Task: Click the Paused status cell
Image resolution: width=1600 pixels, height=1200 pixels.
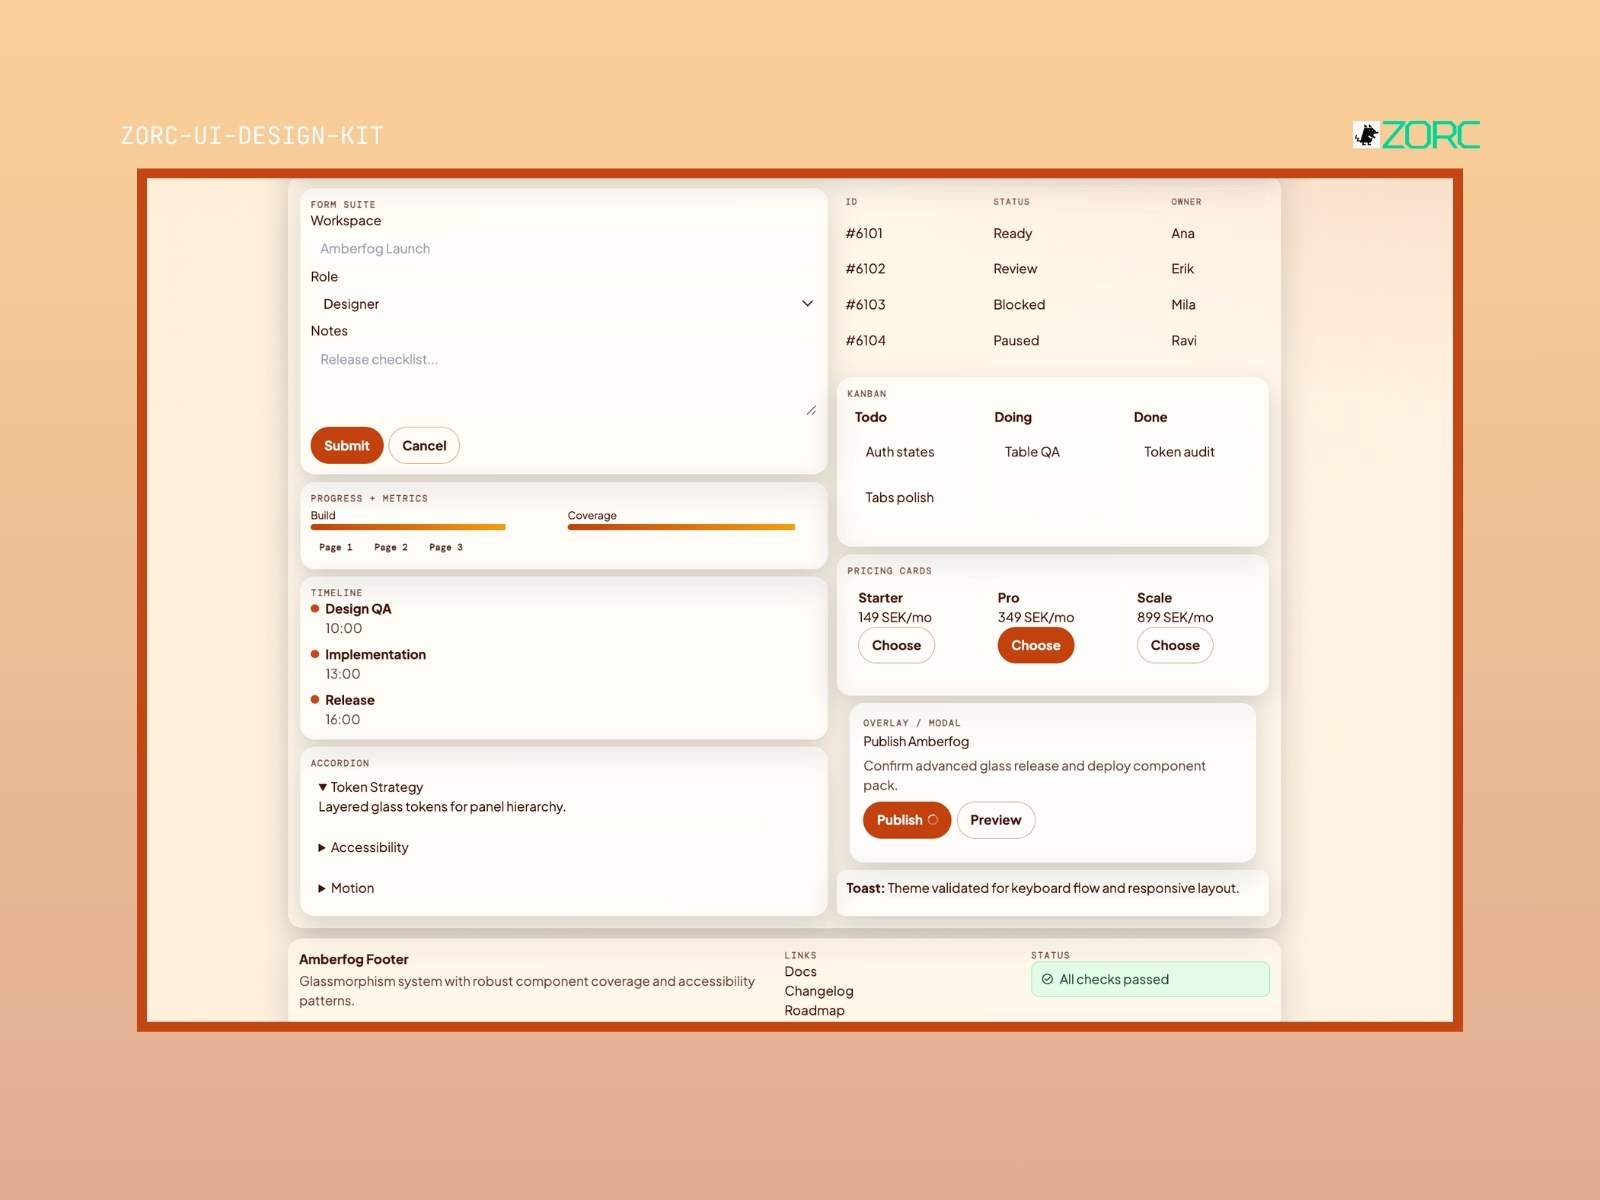Action: click(x=1016, y=341)
